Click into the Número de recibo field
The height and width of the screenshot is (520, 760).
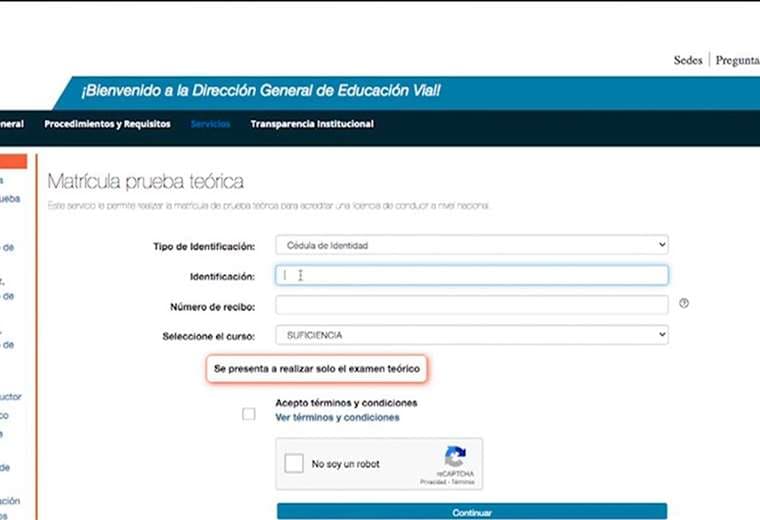coord(471,305)
